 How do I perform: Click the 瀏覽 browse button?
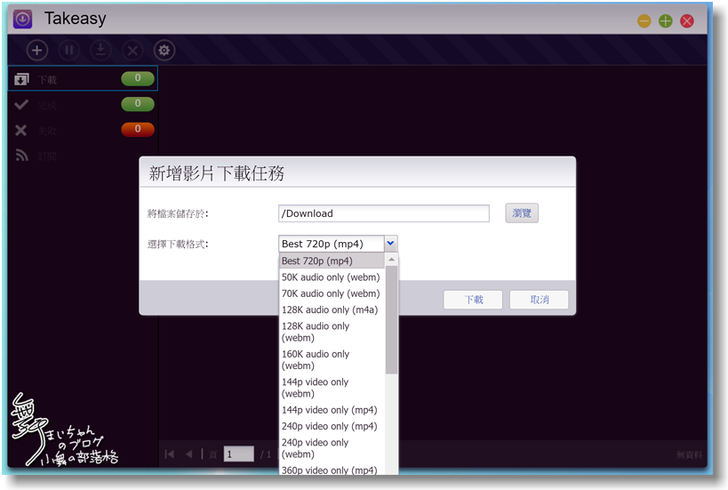point(522,213)
